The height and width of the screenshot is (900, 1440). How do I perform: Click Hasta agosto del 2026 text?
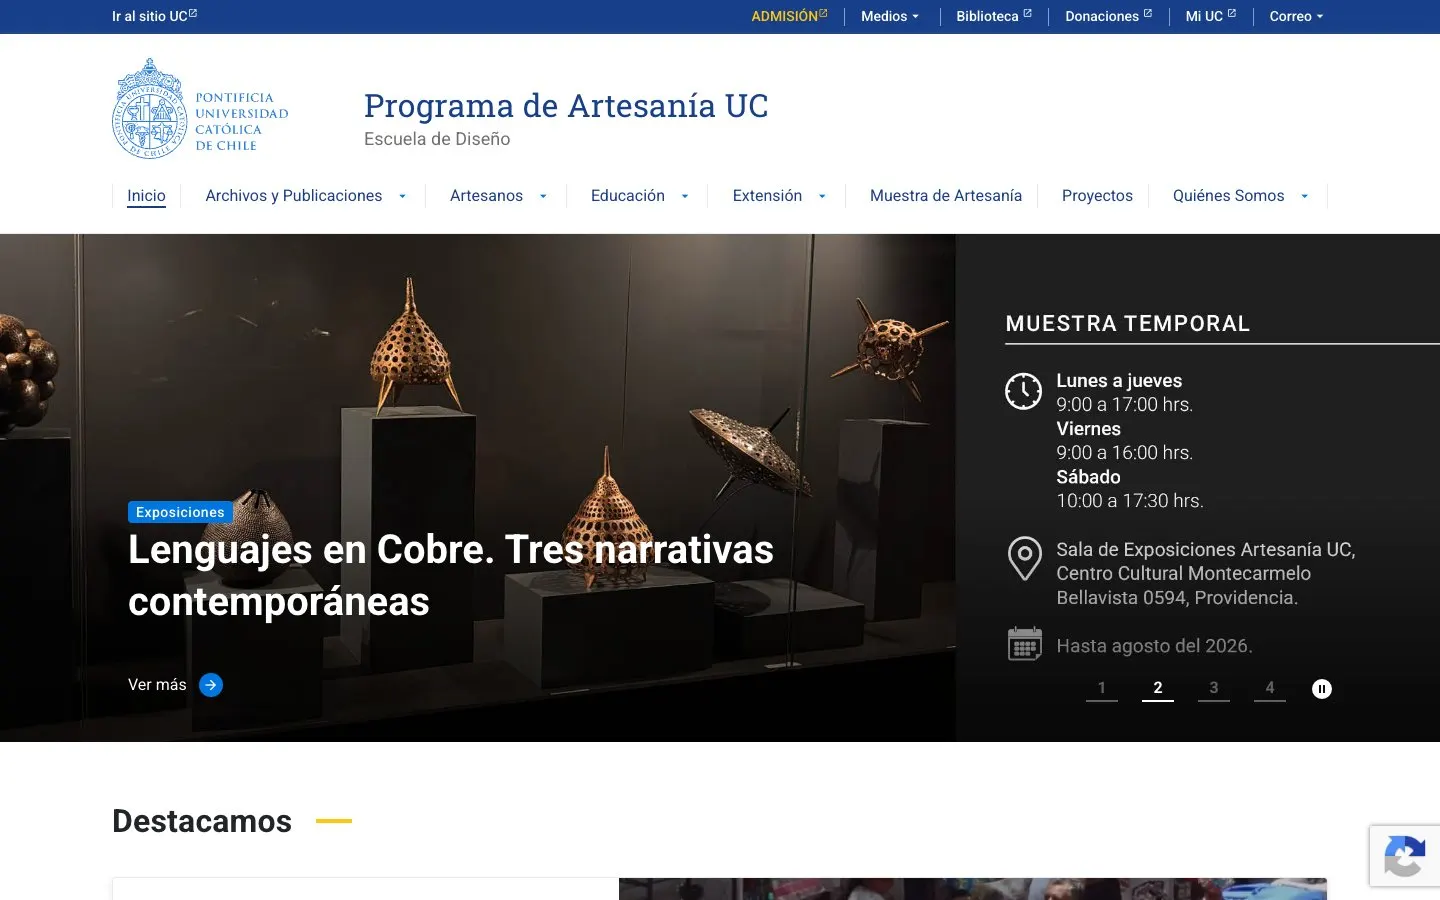1154,646
